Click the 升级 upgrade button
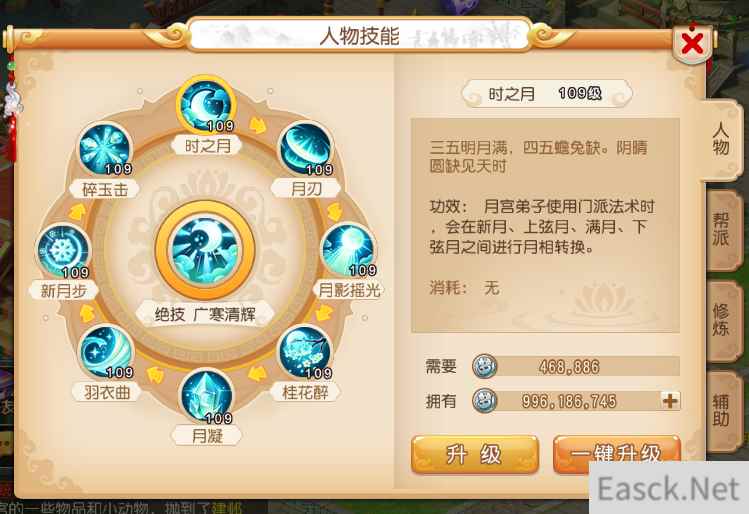The width and height of the screenshot is (749, 514). tap(474, 454)
